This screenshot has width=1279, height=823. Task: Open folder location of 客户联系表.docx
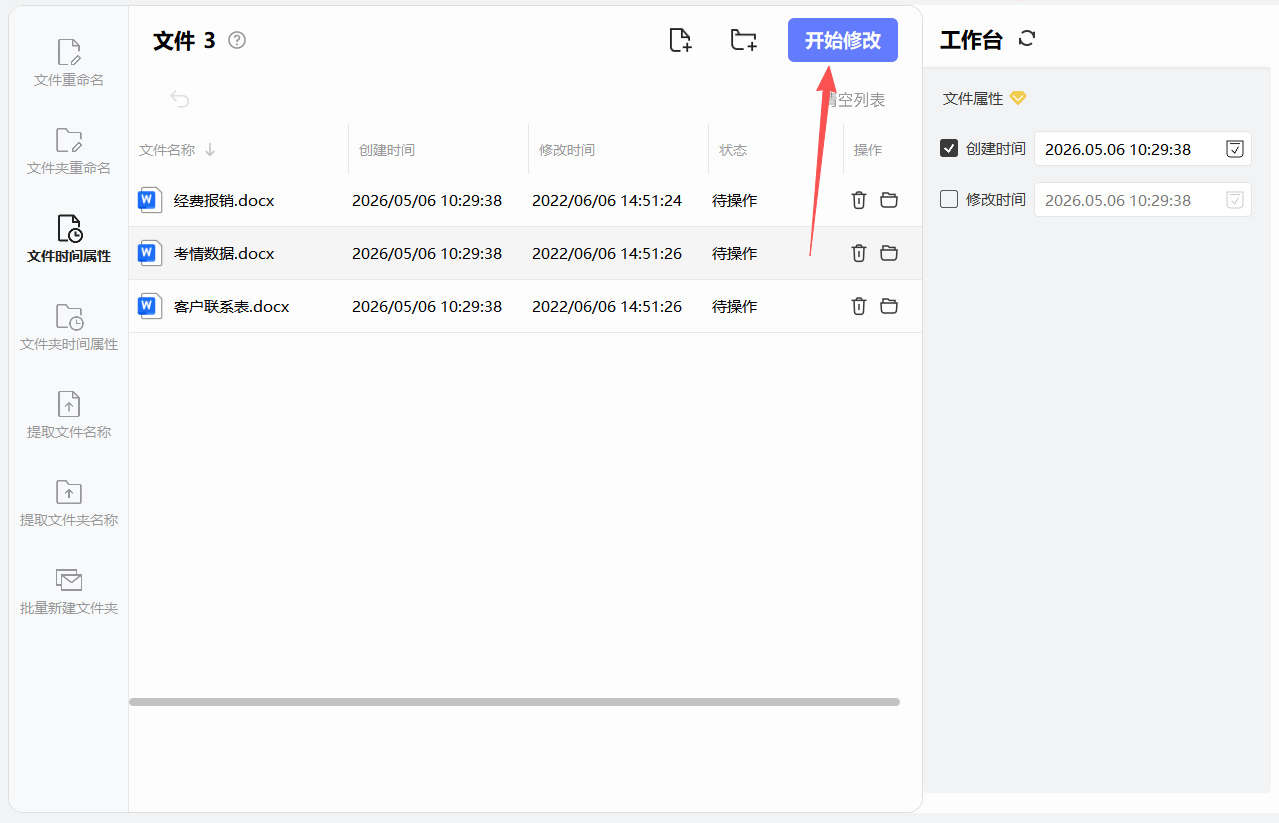click(x=889, y=306)
